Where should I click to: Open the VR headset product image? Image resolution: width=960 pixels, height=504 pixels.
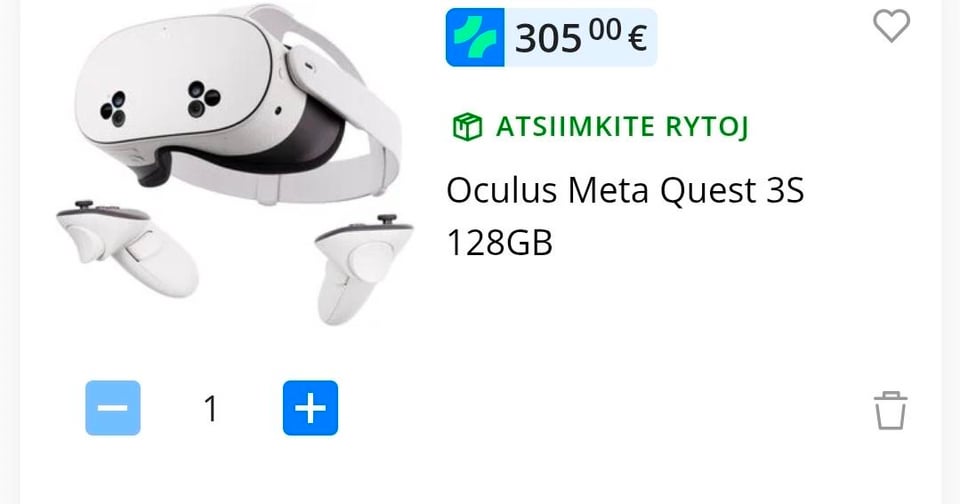click(x=234, y=164)
